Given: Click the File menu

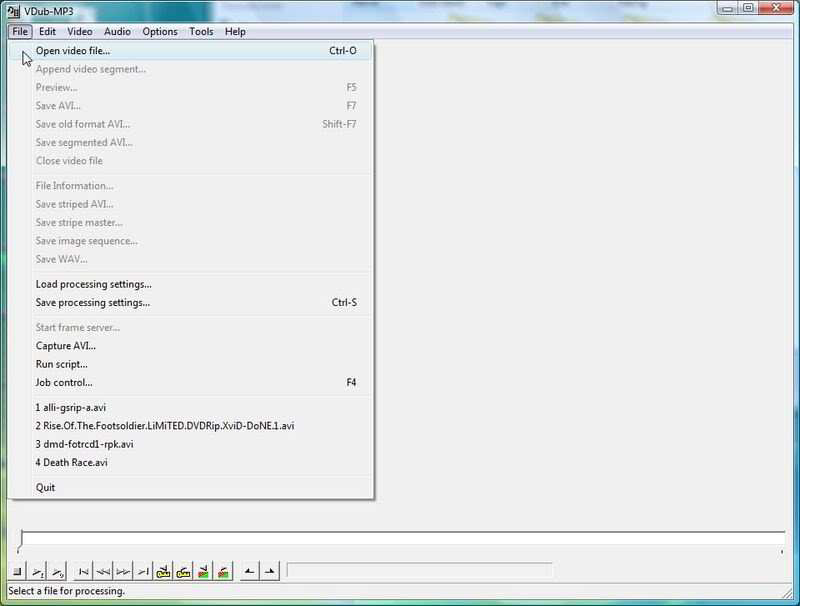Looking at the screenshot, I should pos(20,32).
